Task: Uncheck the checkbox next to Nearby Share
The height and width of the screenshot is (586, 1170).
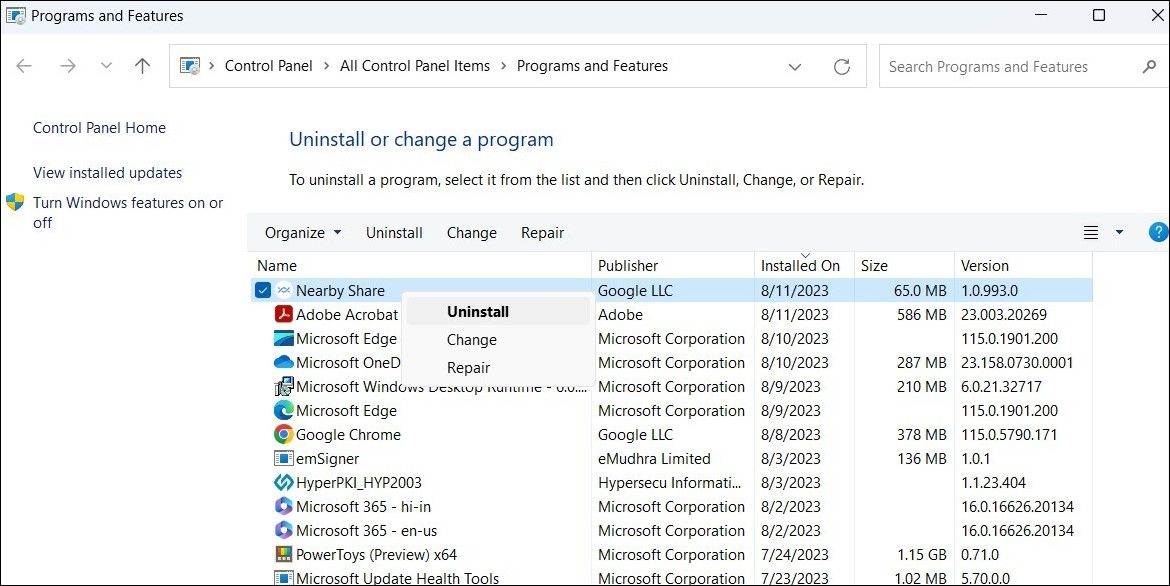Action: tap(262, 290)
